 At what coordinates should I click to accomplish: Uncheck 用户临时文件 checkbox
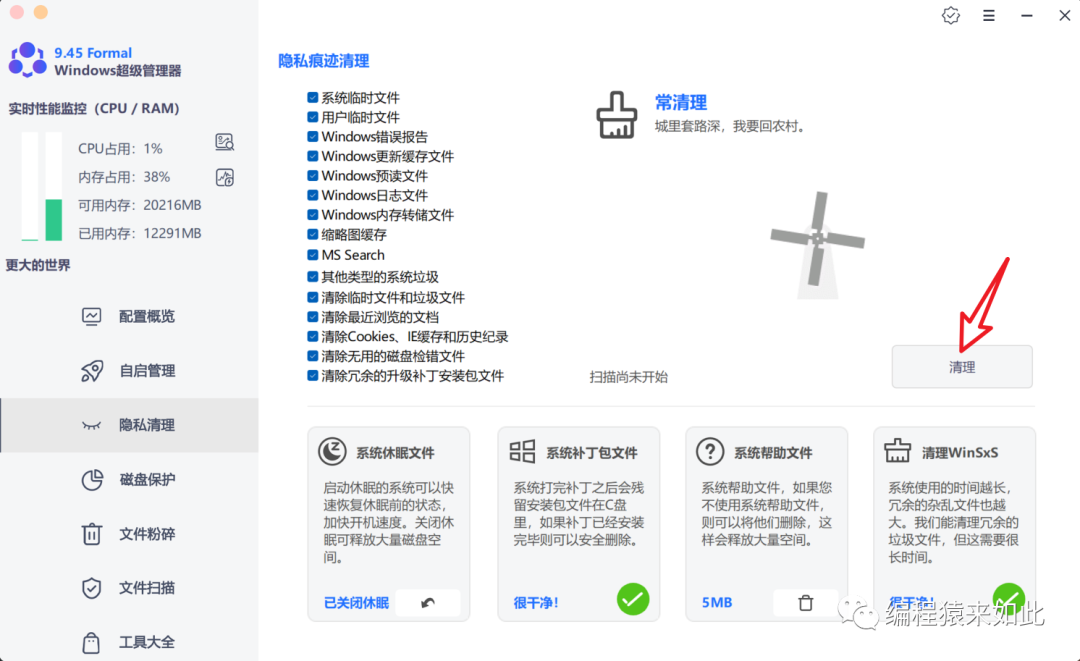tap(313, 117)
